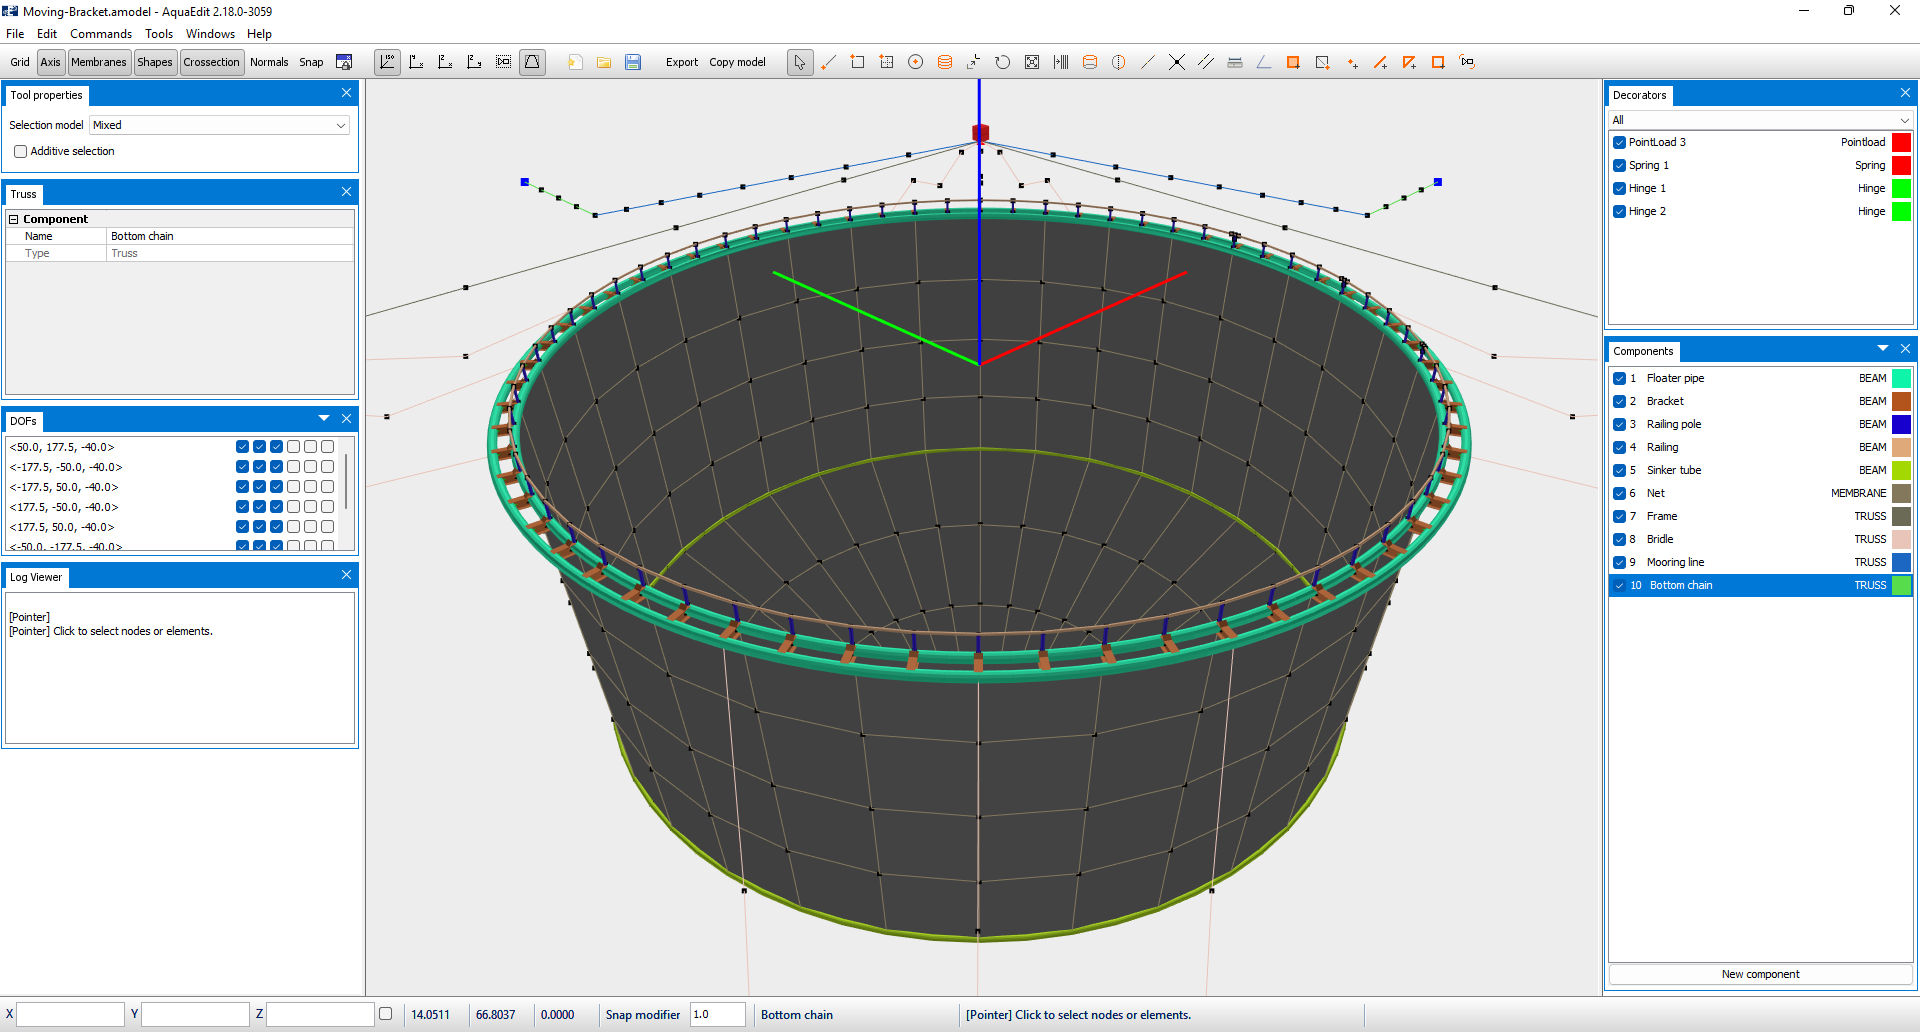1920x1032 pixels.
Task: Select the add triangle membrane tool
Action: coord(1409,62)
